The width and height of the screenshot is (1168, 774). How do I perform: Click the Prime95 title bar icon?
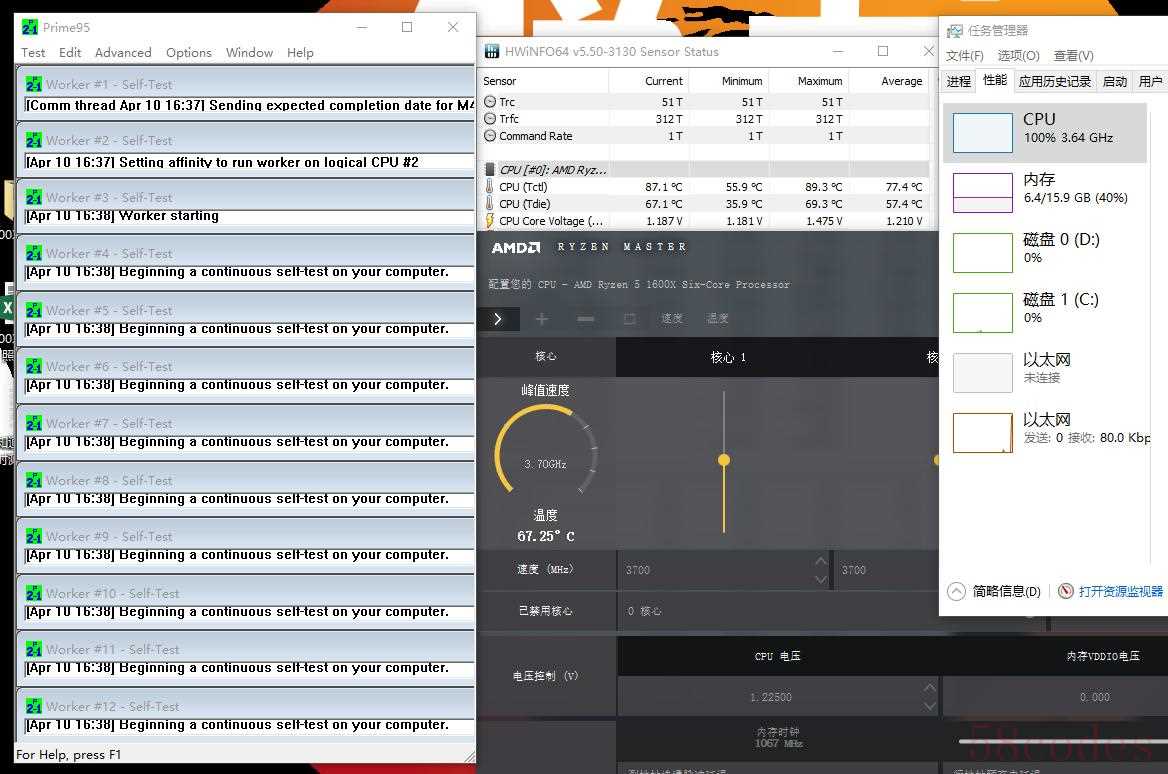click(x=30, y=28)
